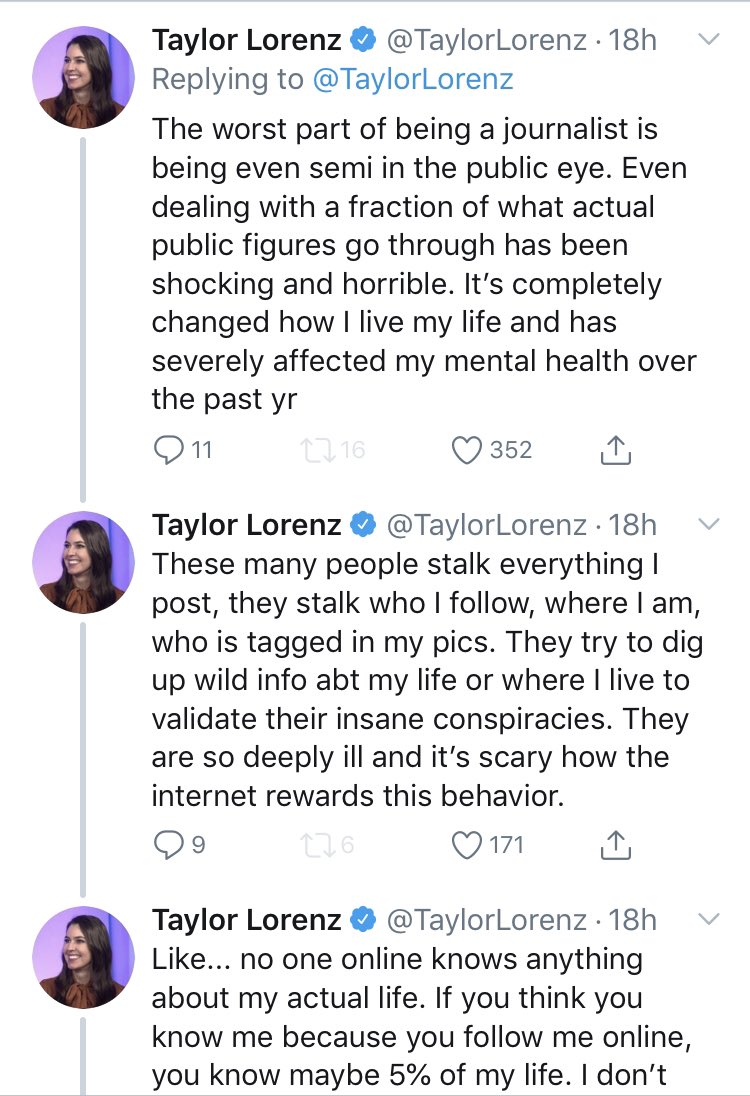
Task: Open profile picture on the second tweet
Action: pyautogui.click(x=84, y=562)
